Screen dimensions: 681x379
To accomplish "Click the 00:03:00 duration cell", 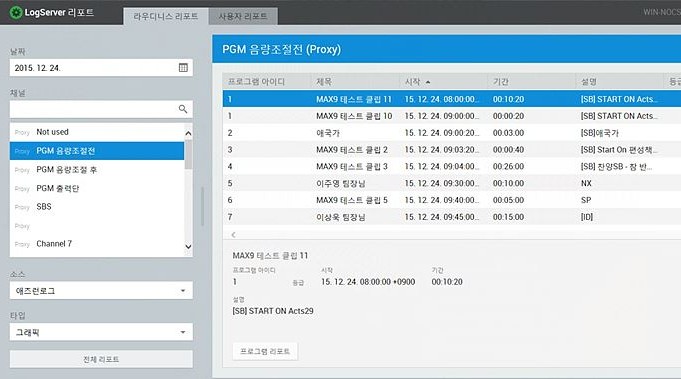I will coord(509,133).
